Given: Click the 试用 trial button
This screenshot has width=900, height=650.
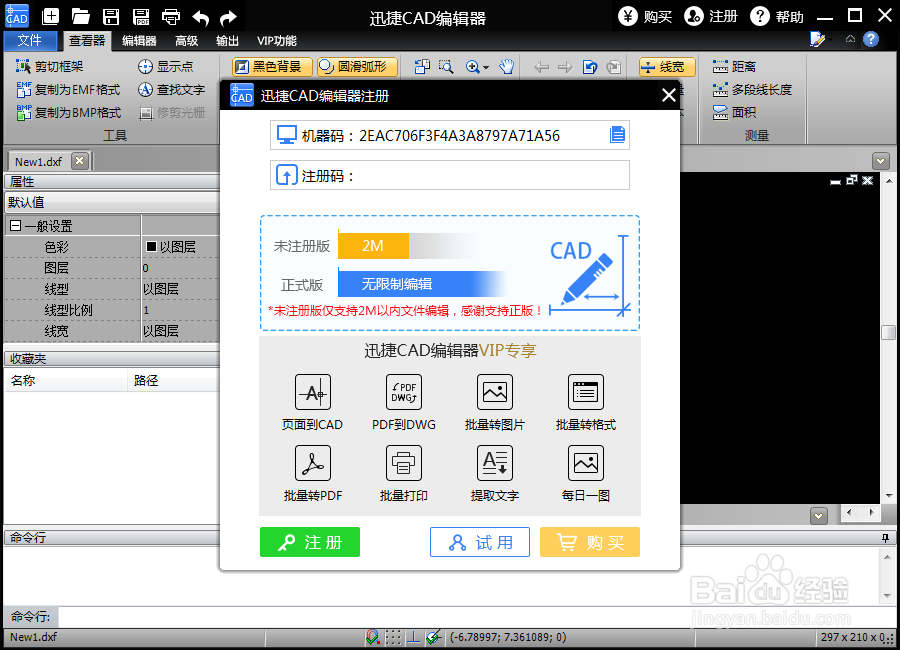Looking at the screenshot, I should tap(479, 542).
